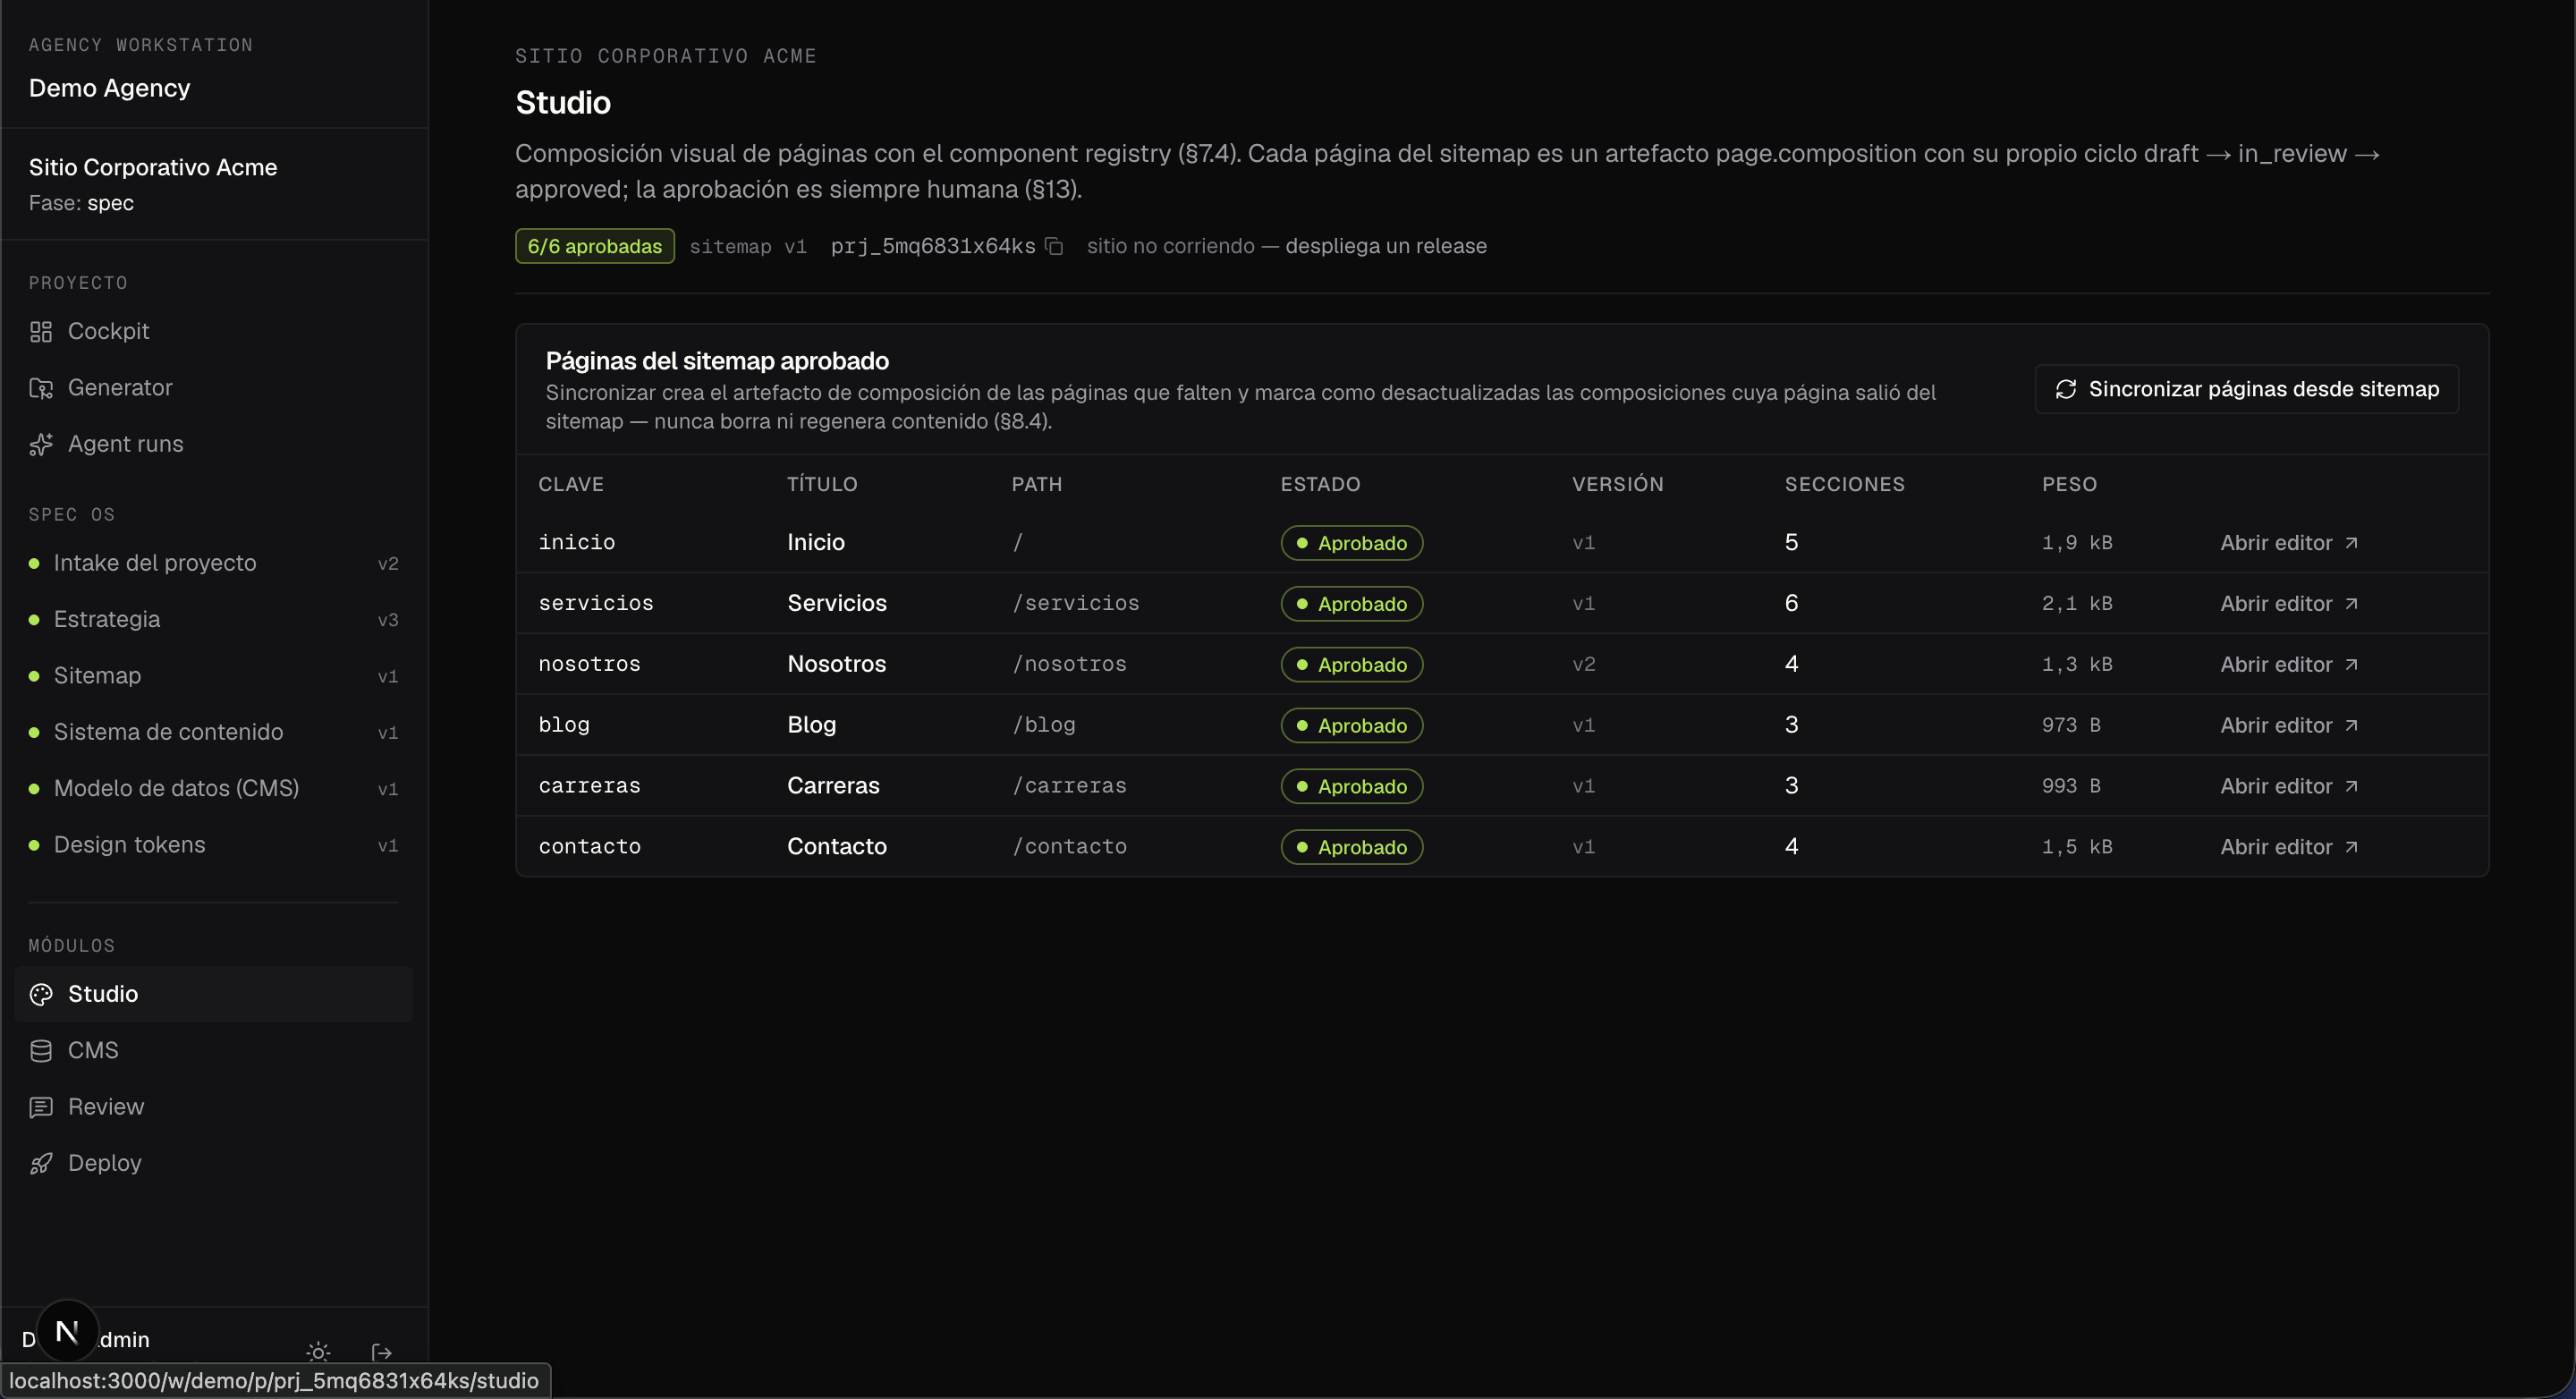Click the Deploy rocket icon
This screenshot has width=2576, height=1399.
[x=41, y=1163]
